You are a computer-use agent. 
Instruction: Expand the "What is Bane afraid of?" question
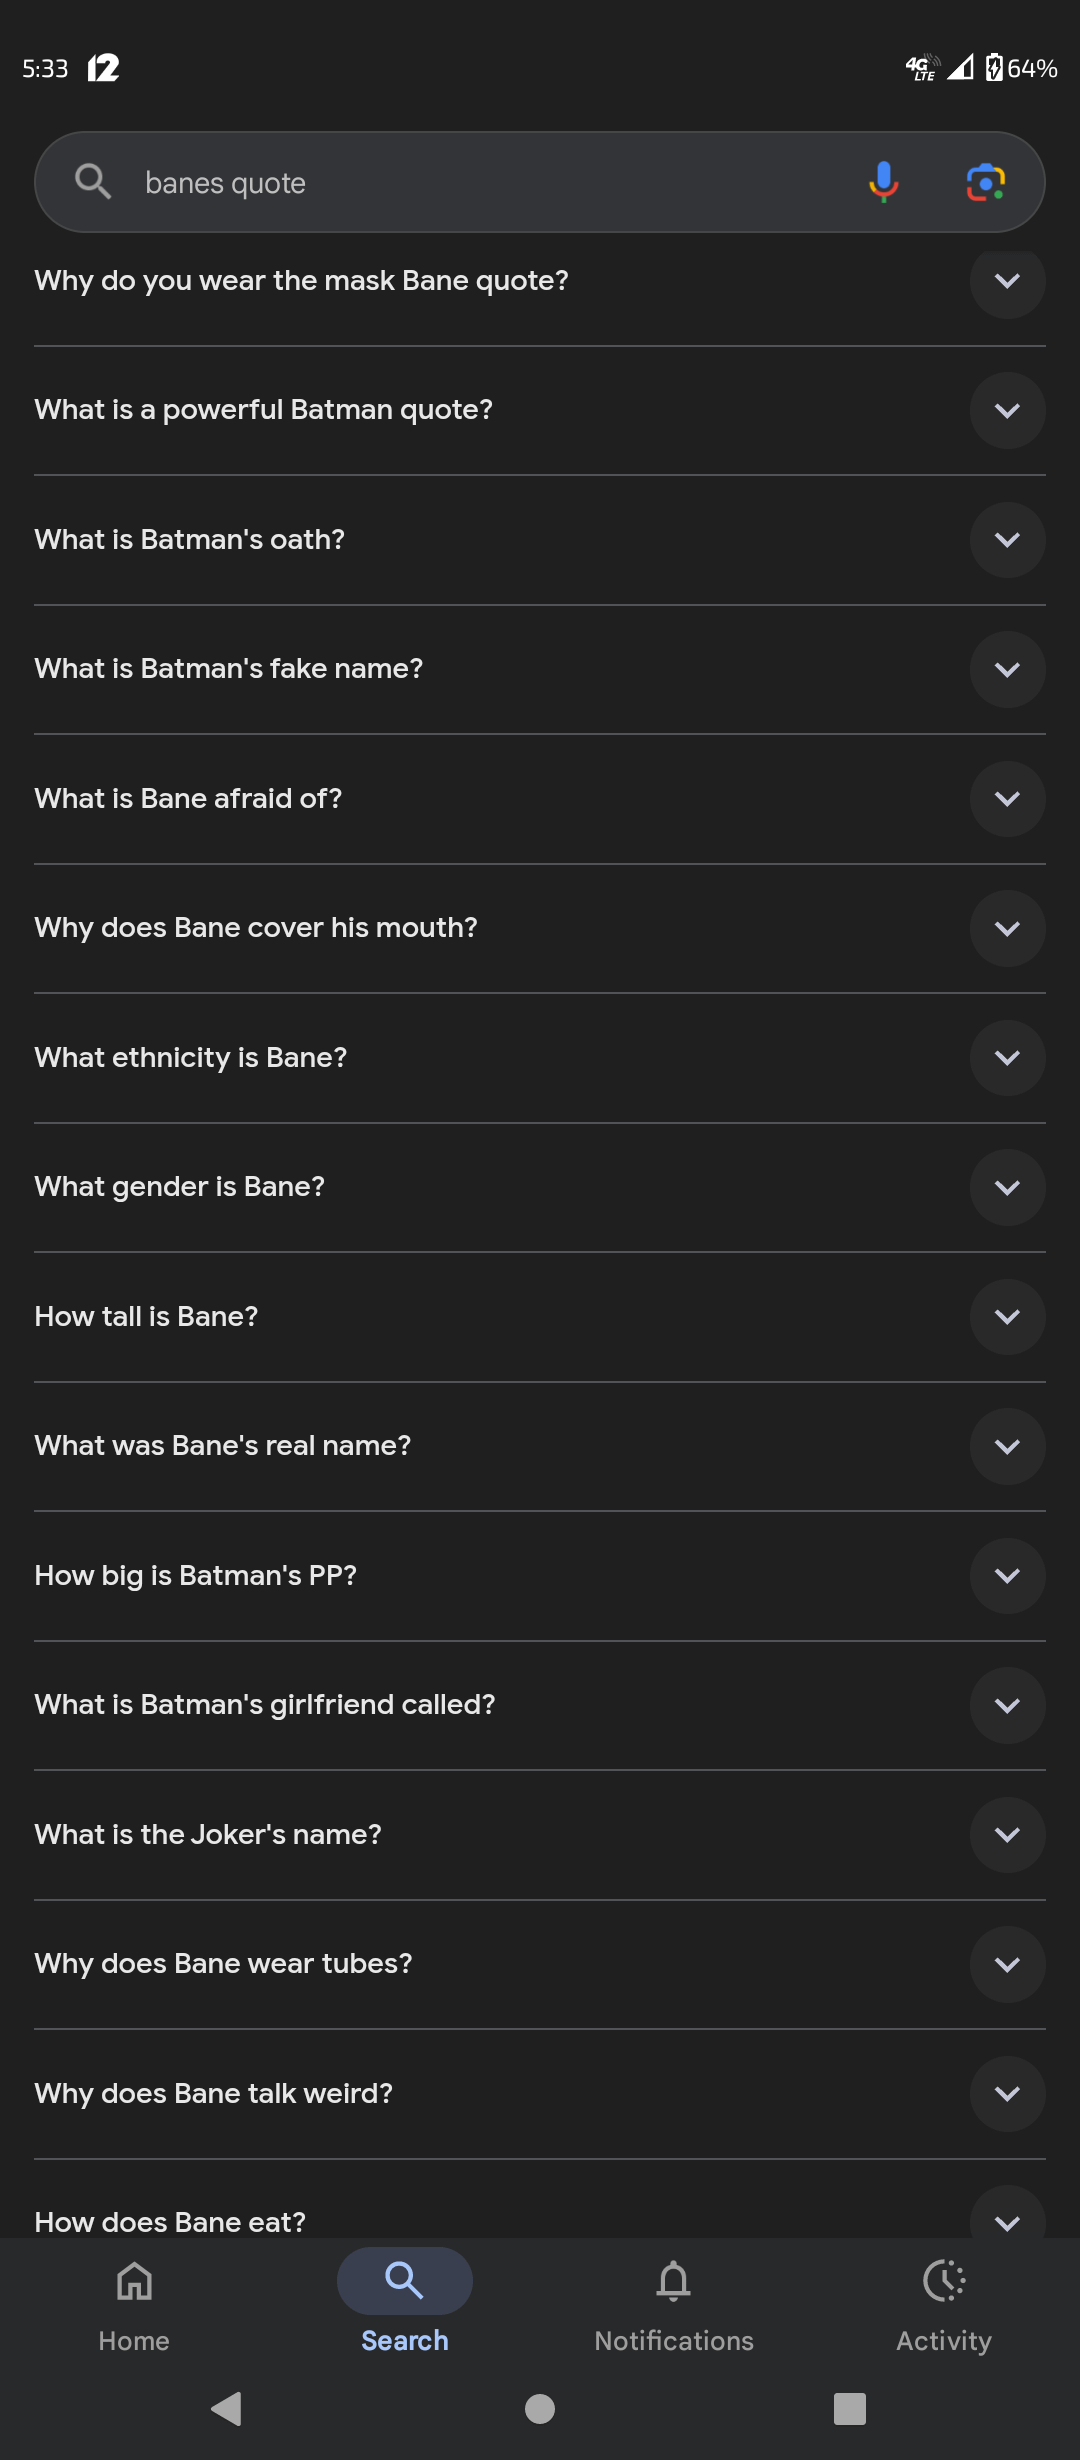1007,799
